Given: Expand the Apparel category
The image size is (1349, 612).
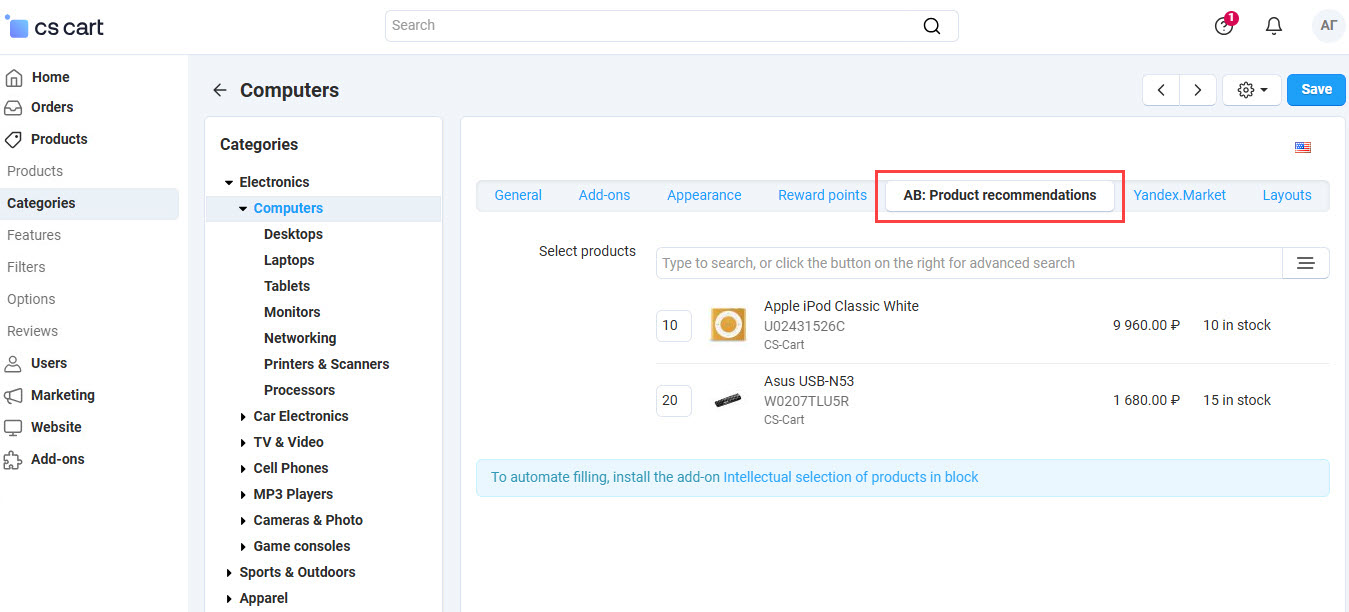Looking at the screenshot, I should click(x=229, y=598).
